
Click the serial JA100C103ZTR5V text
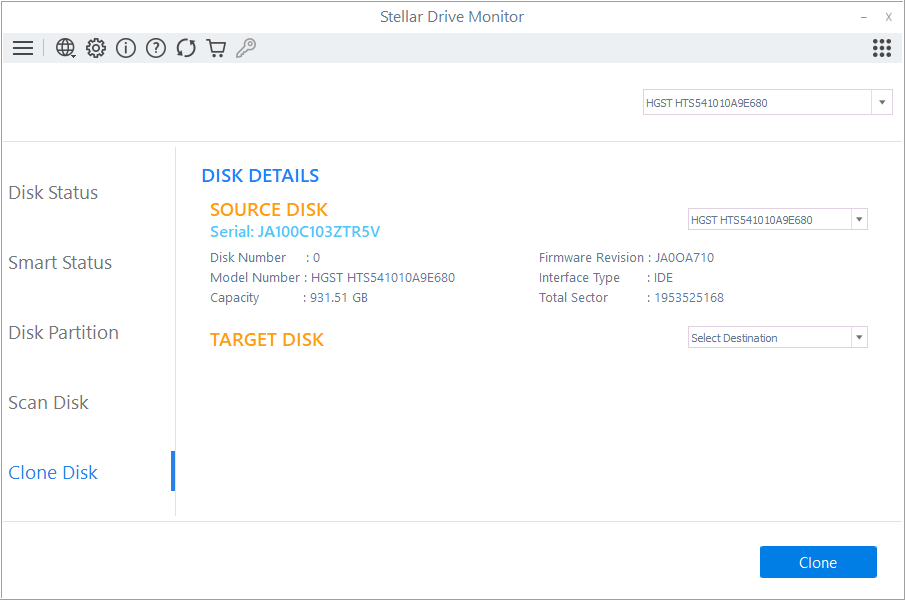coord(295,231)
